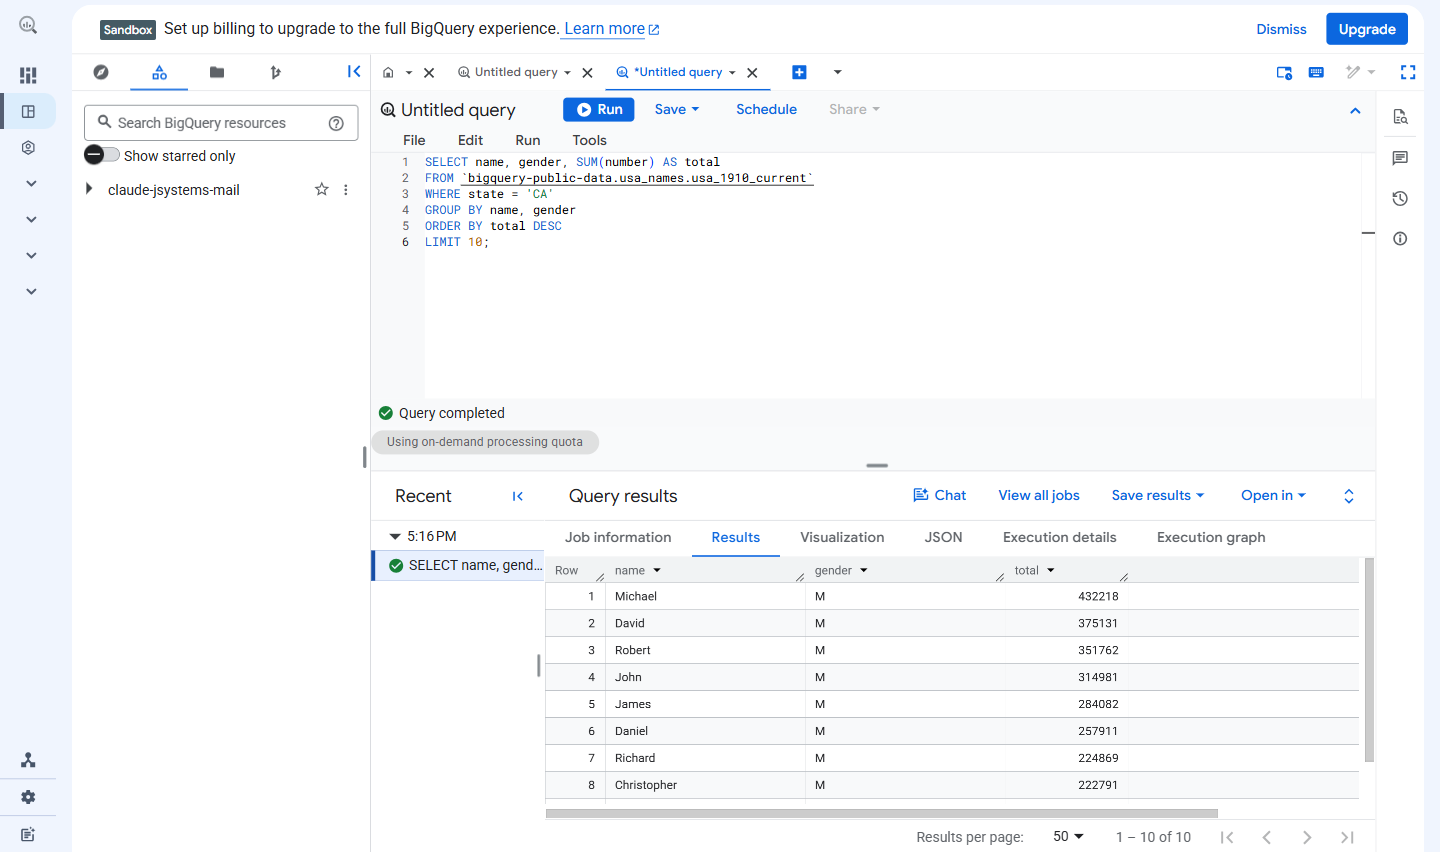Close the home tab
1440x852 pixels.
[x=429, y=72]
